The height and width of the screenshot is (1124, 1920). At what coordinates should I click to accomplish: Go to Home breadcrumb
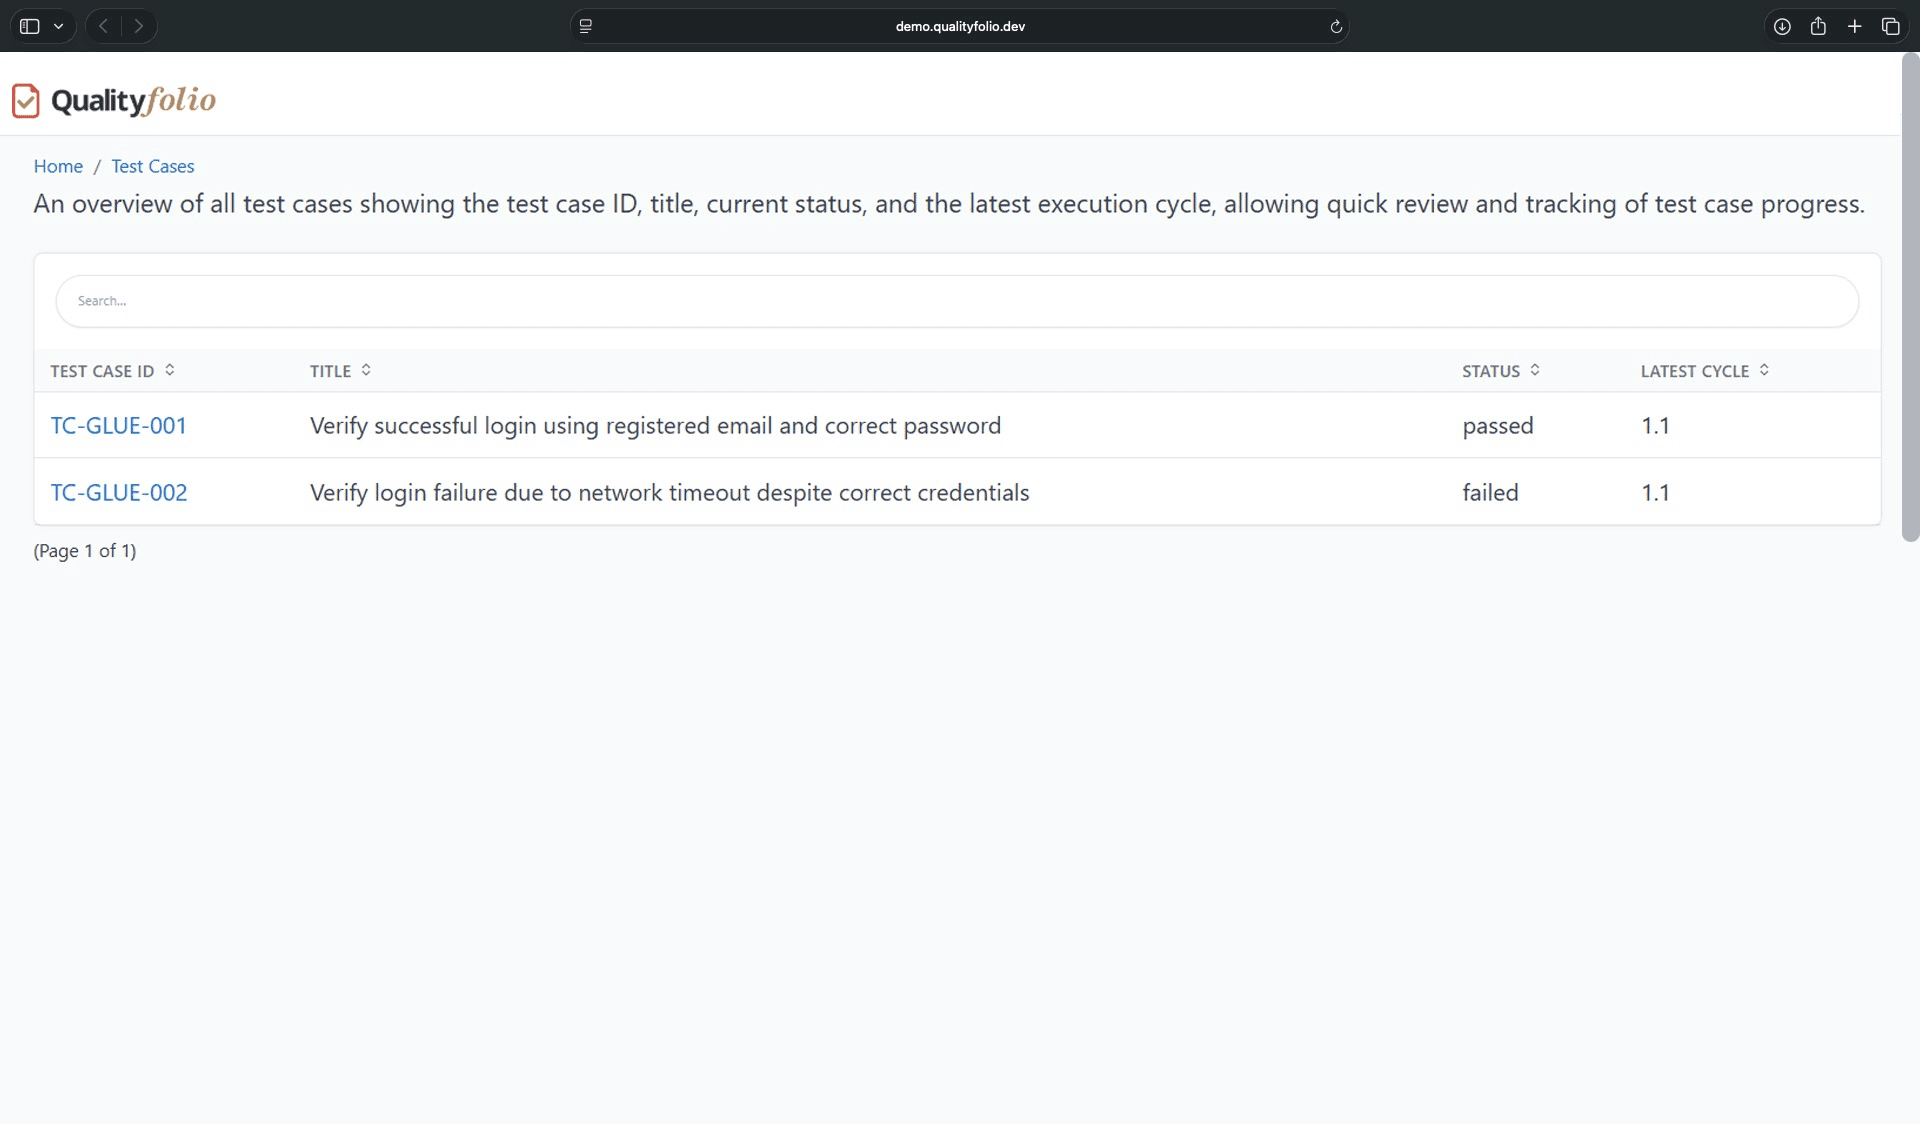click(x=58, y=166)
